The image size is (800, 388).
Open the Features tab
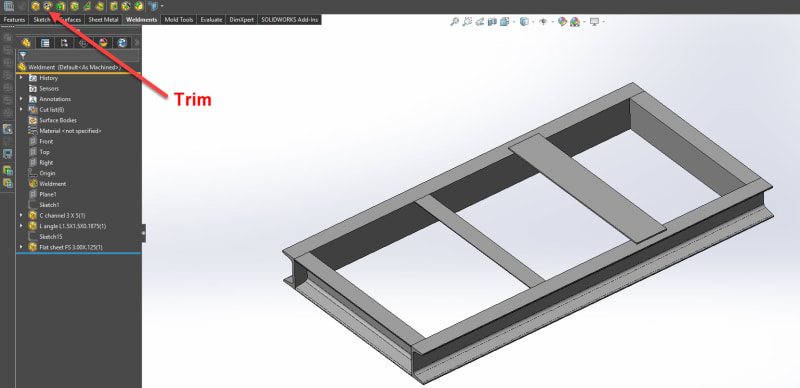click(14, 19)
